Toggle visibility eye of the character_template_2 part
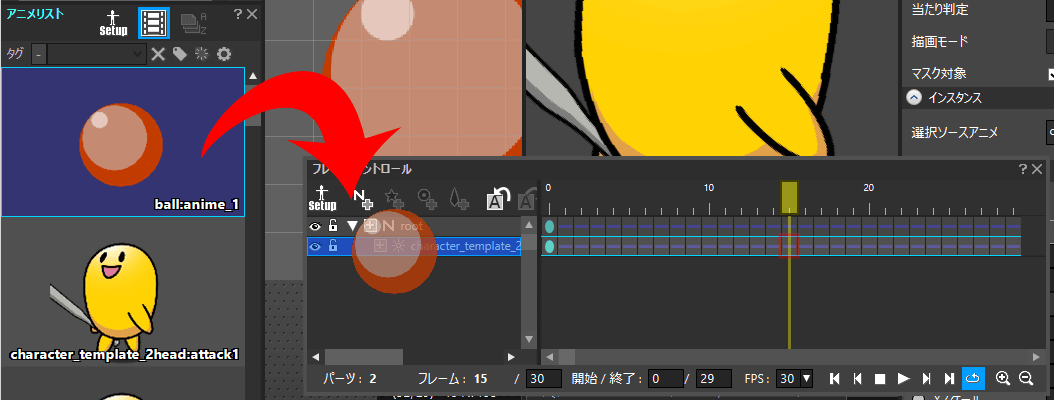The image size is (1054, 400). point(315,246)
